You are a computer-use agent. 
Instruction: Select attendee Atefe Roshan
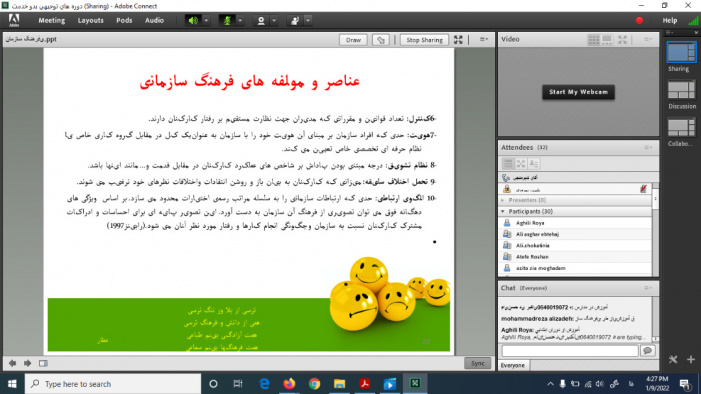pyautogui.click(x=575, y=257)
